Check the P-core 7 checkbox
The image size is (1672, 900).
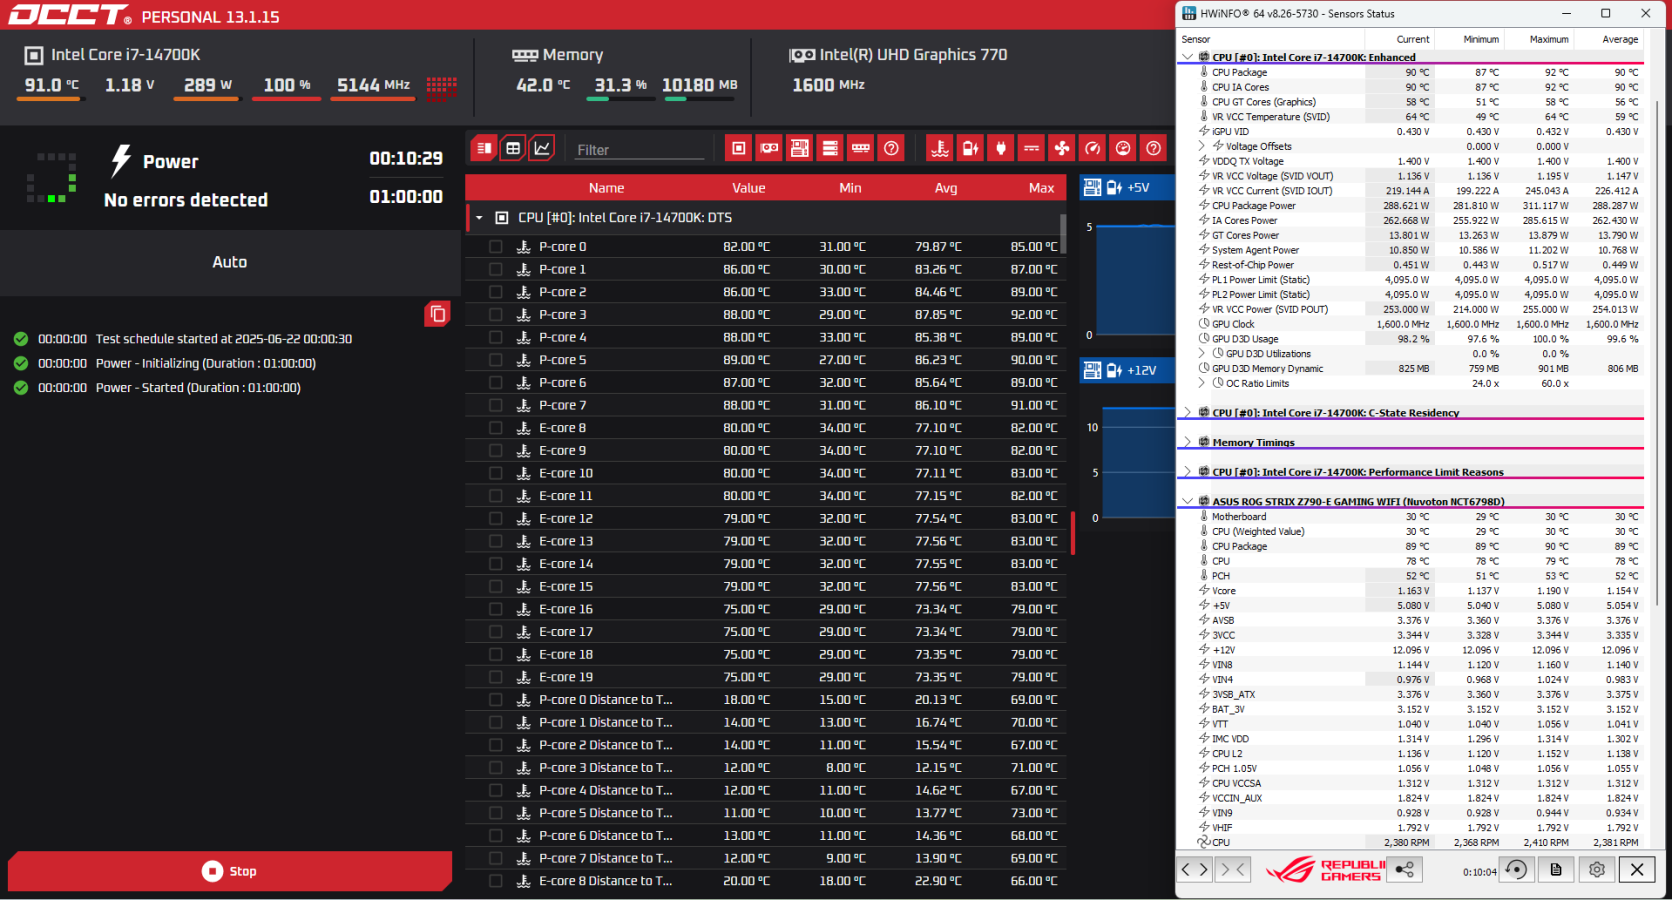pyautogui.click(x=495, y=405)
